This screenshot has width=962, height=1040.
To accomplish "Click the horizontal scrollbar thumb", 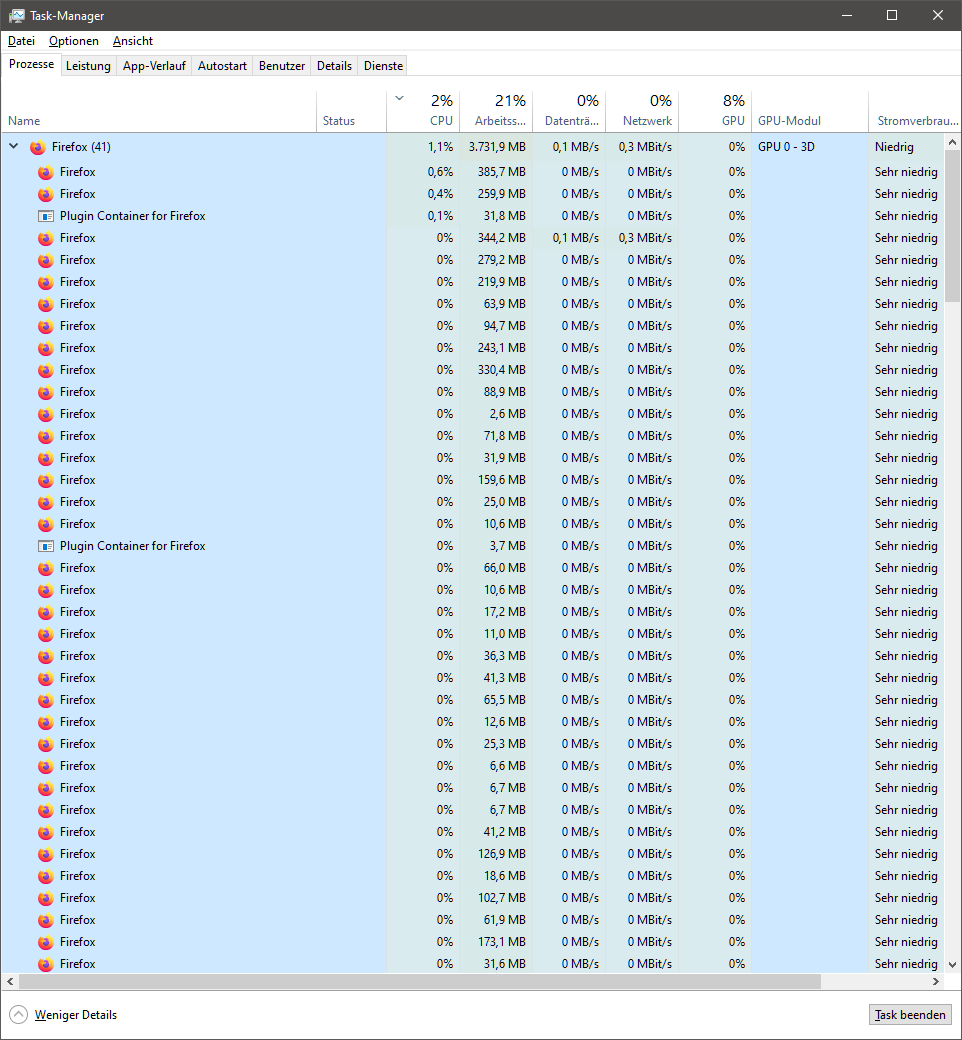I will (x=419, y=981).
